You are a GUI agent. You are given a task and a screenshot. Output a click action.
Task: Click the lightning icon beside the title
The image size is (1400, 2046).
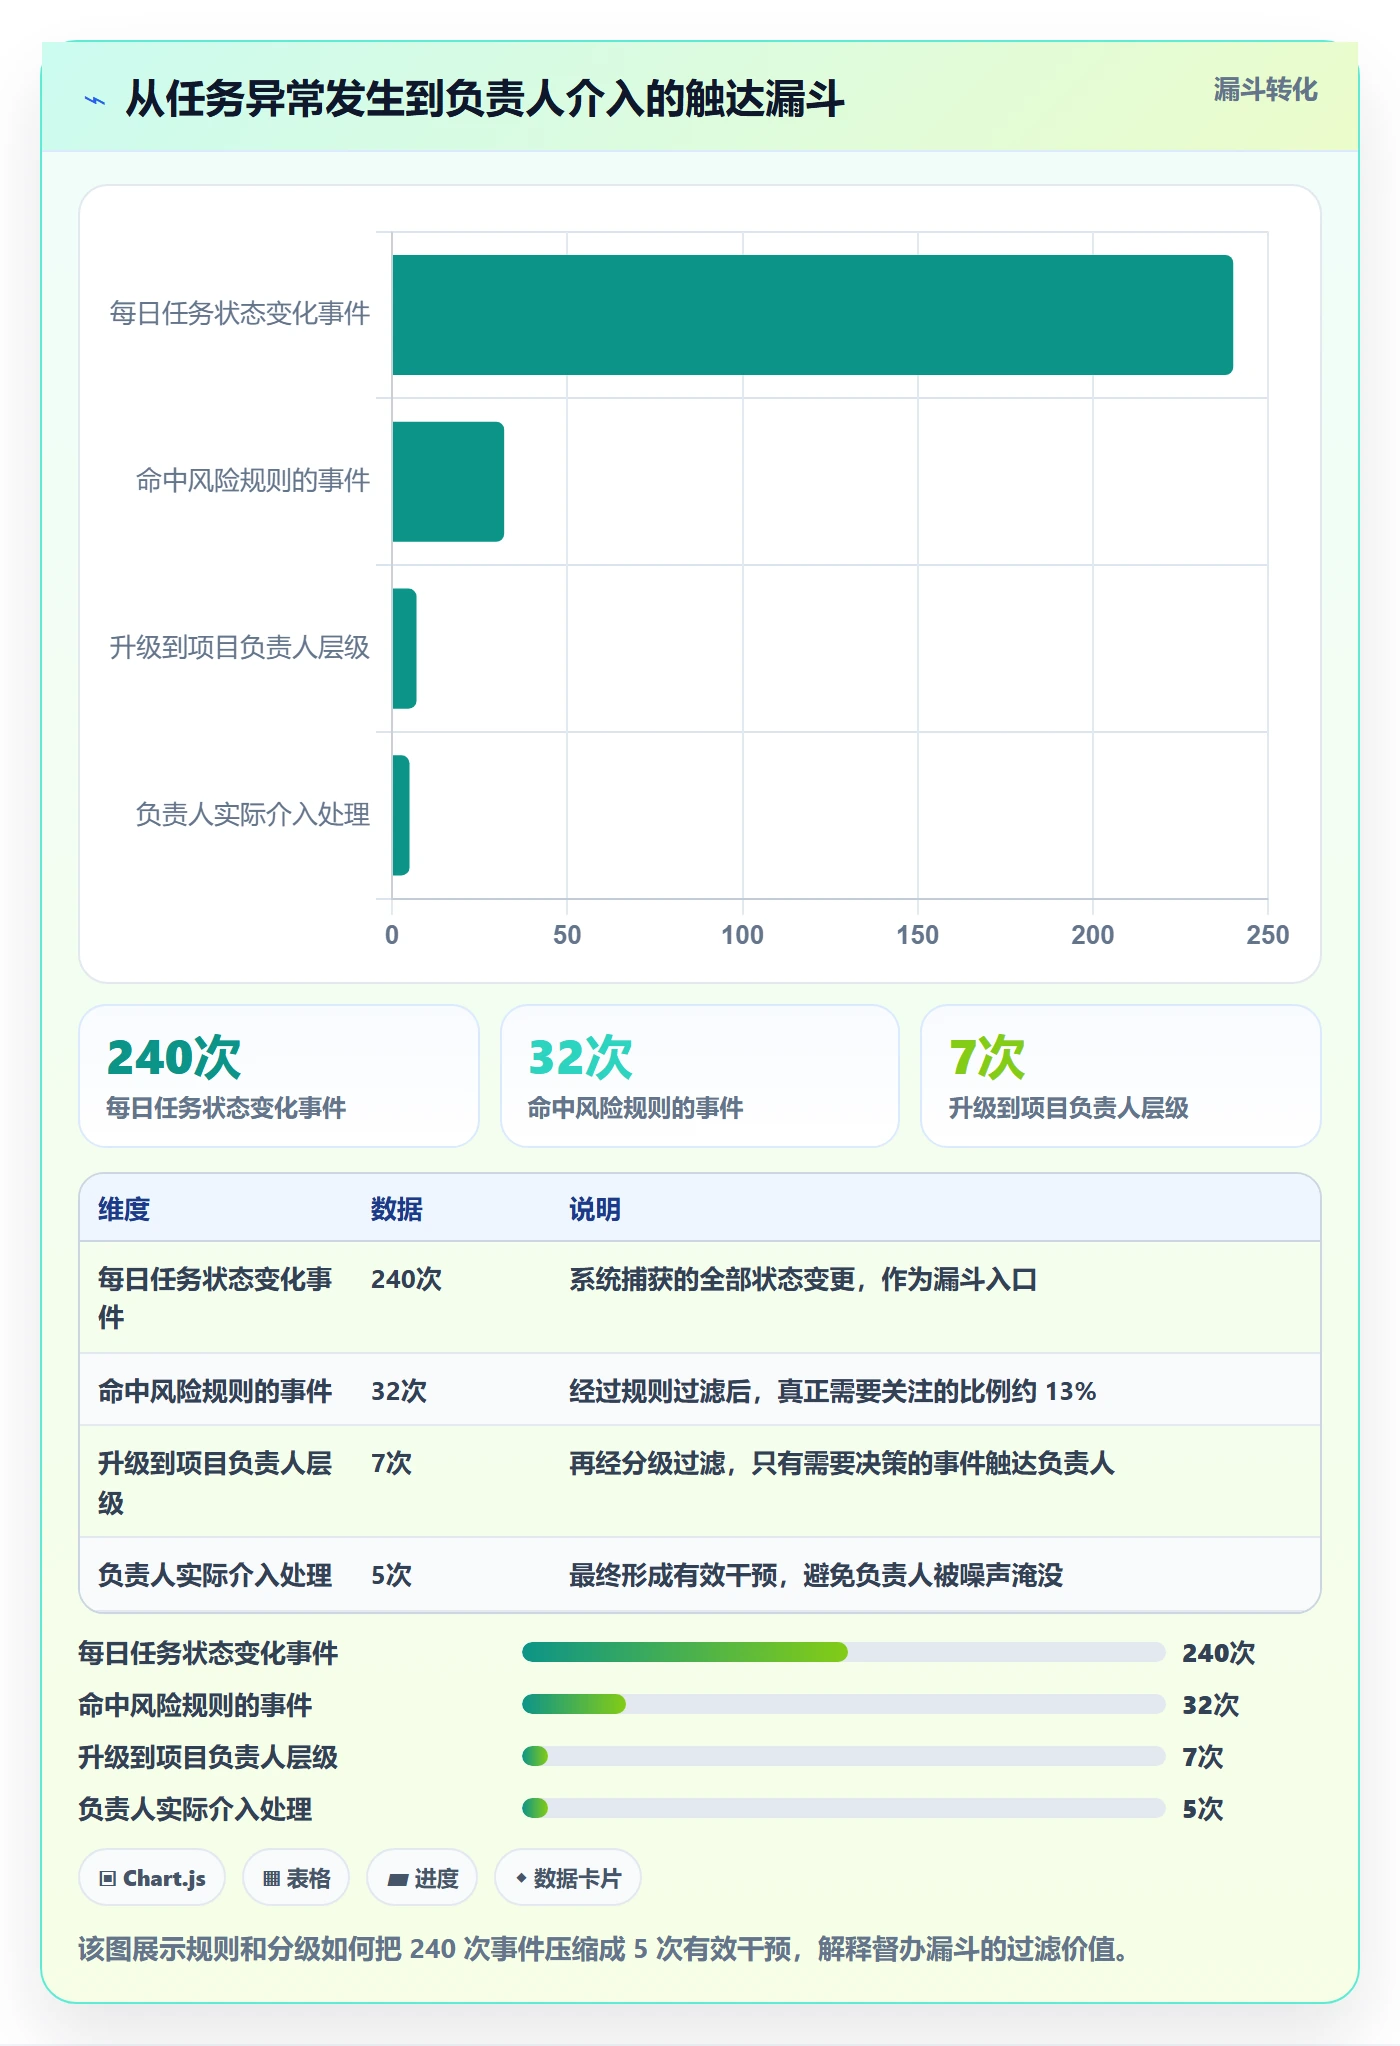coord(95,100)
